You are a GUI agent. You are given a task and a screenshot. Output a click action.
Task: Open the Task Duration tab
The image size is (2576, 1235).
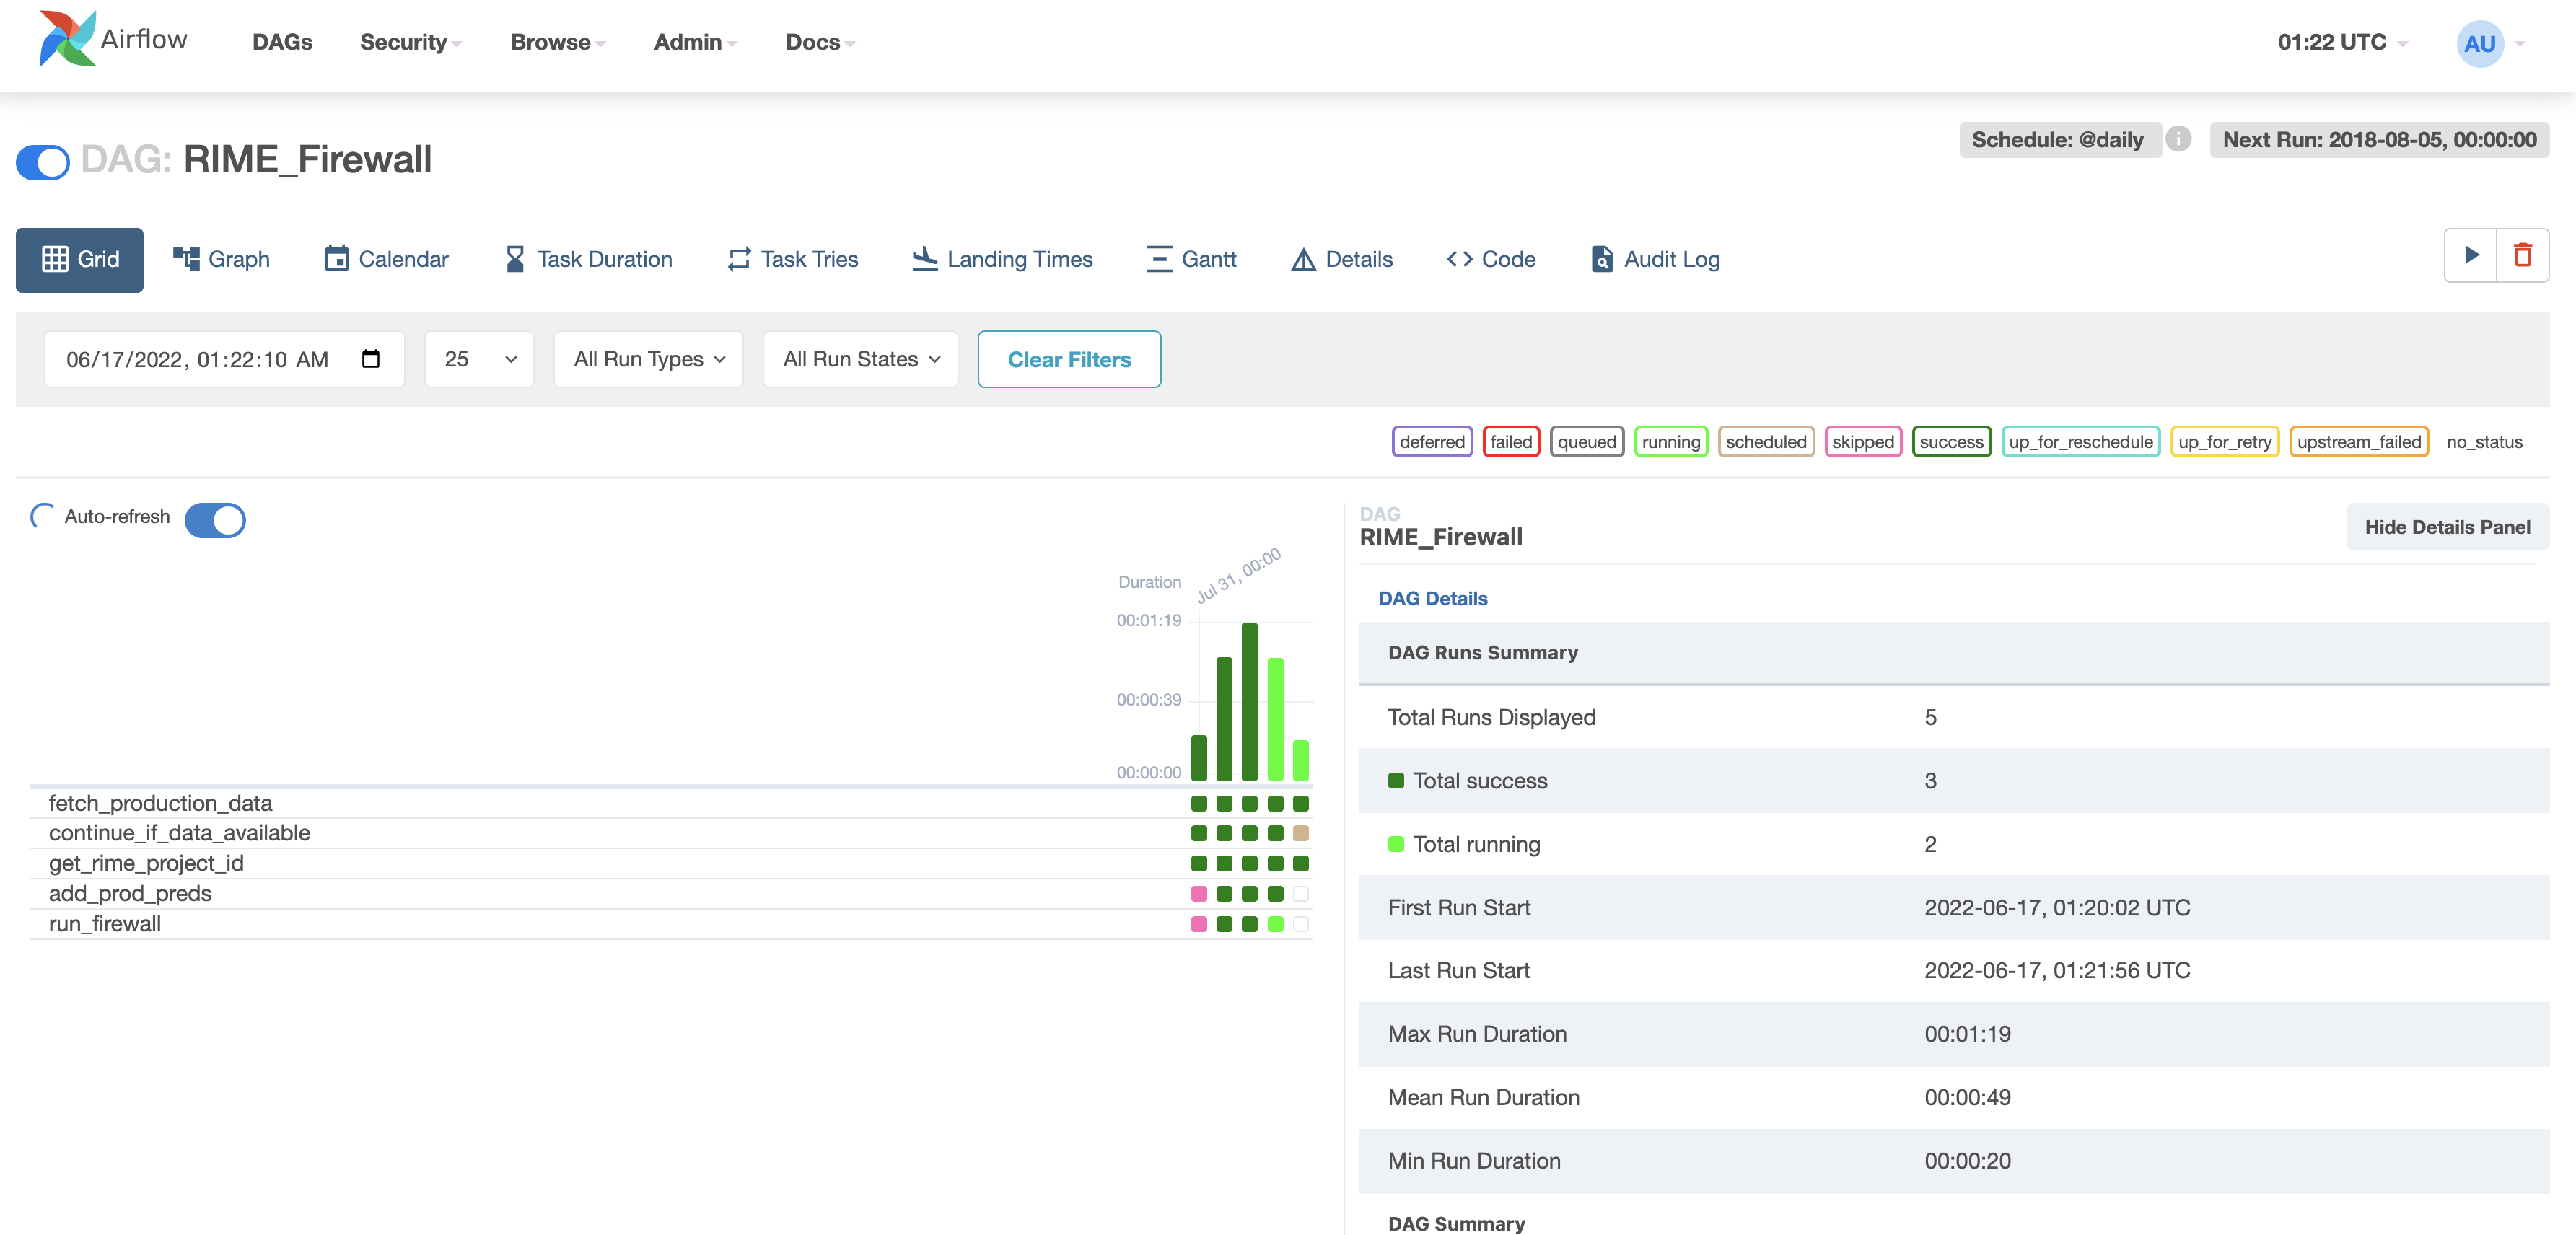(x=588, y=259)
